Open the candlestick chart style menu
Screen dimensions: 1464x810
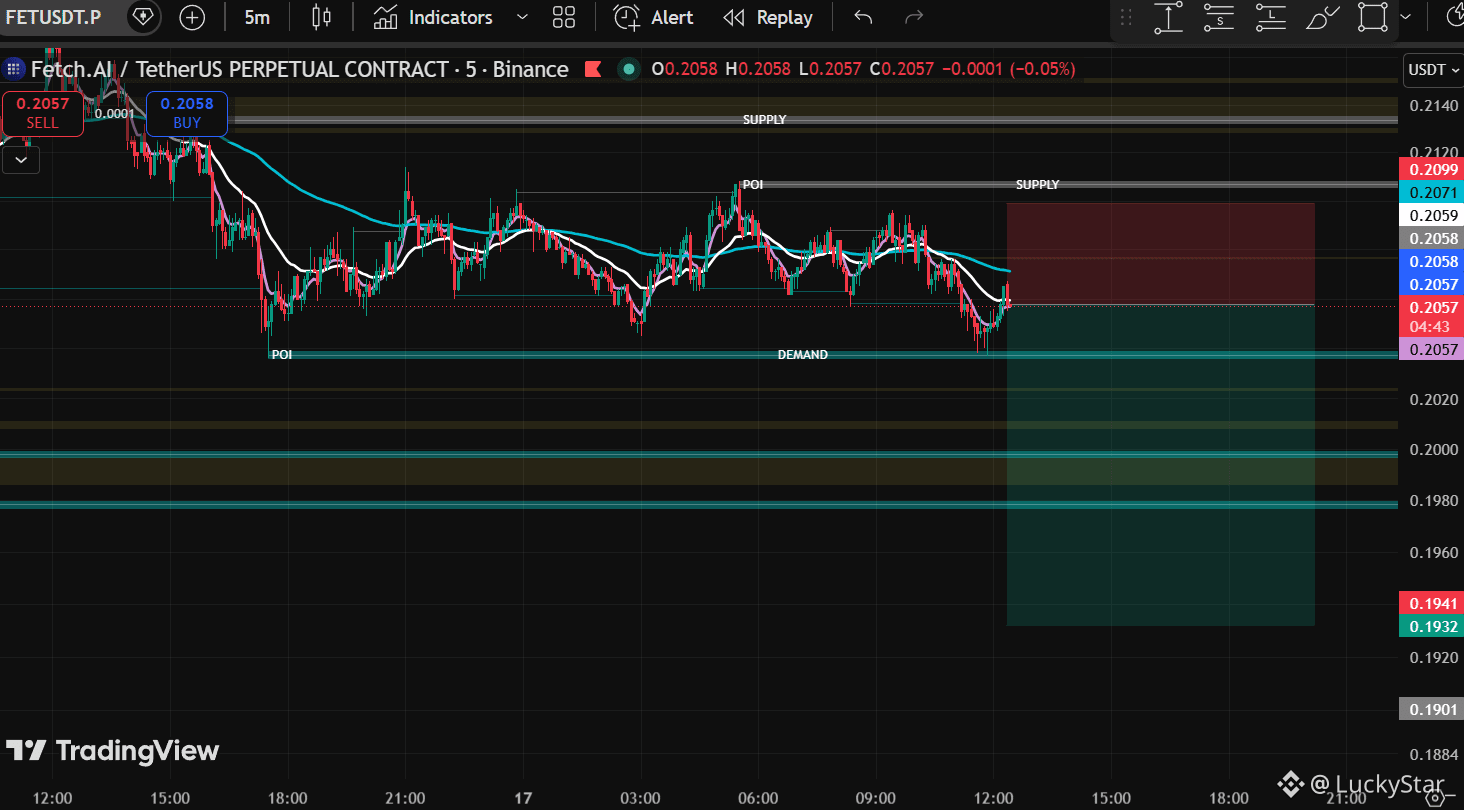click(321, 17)
